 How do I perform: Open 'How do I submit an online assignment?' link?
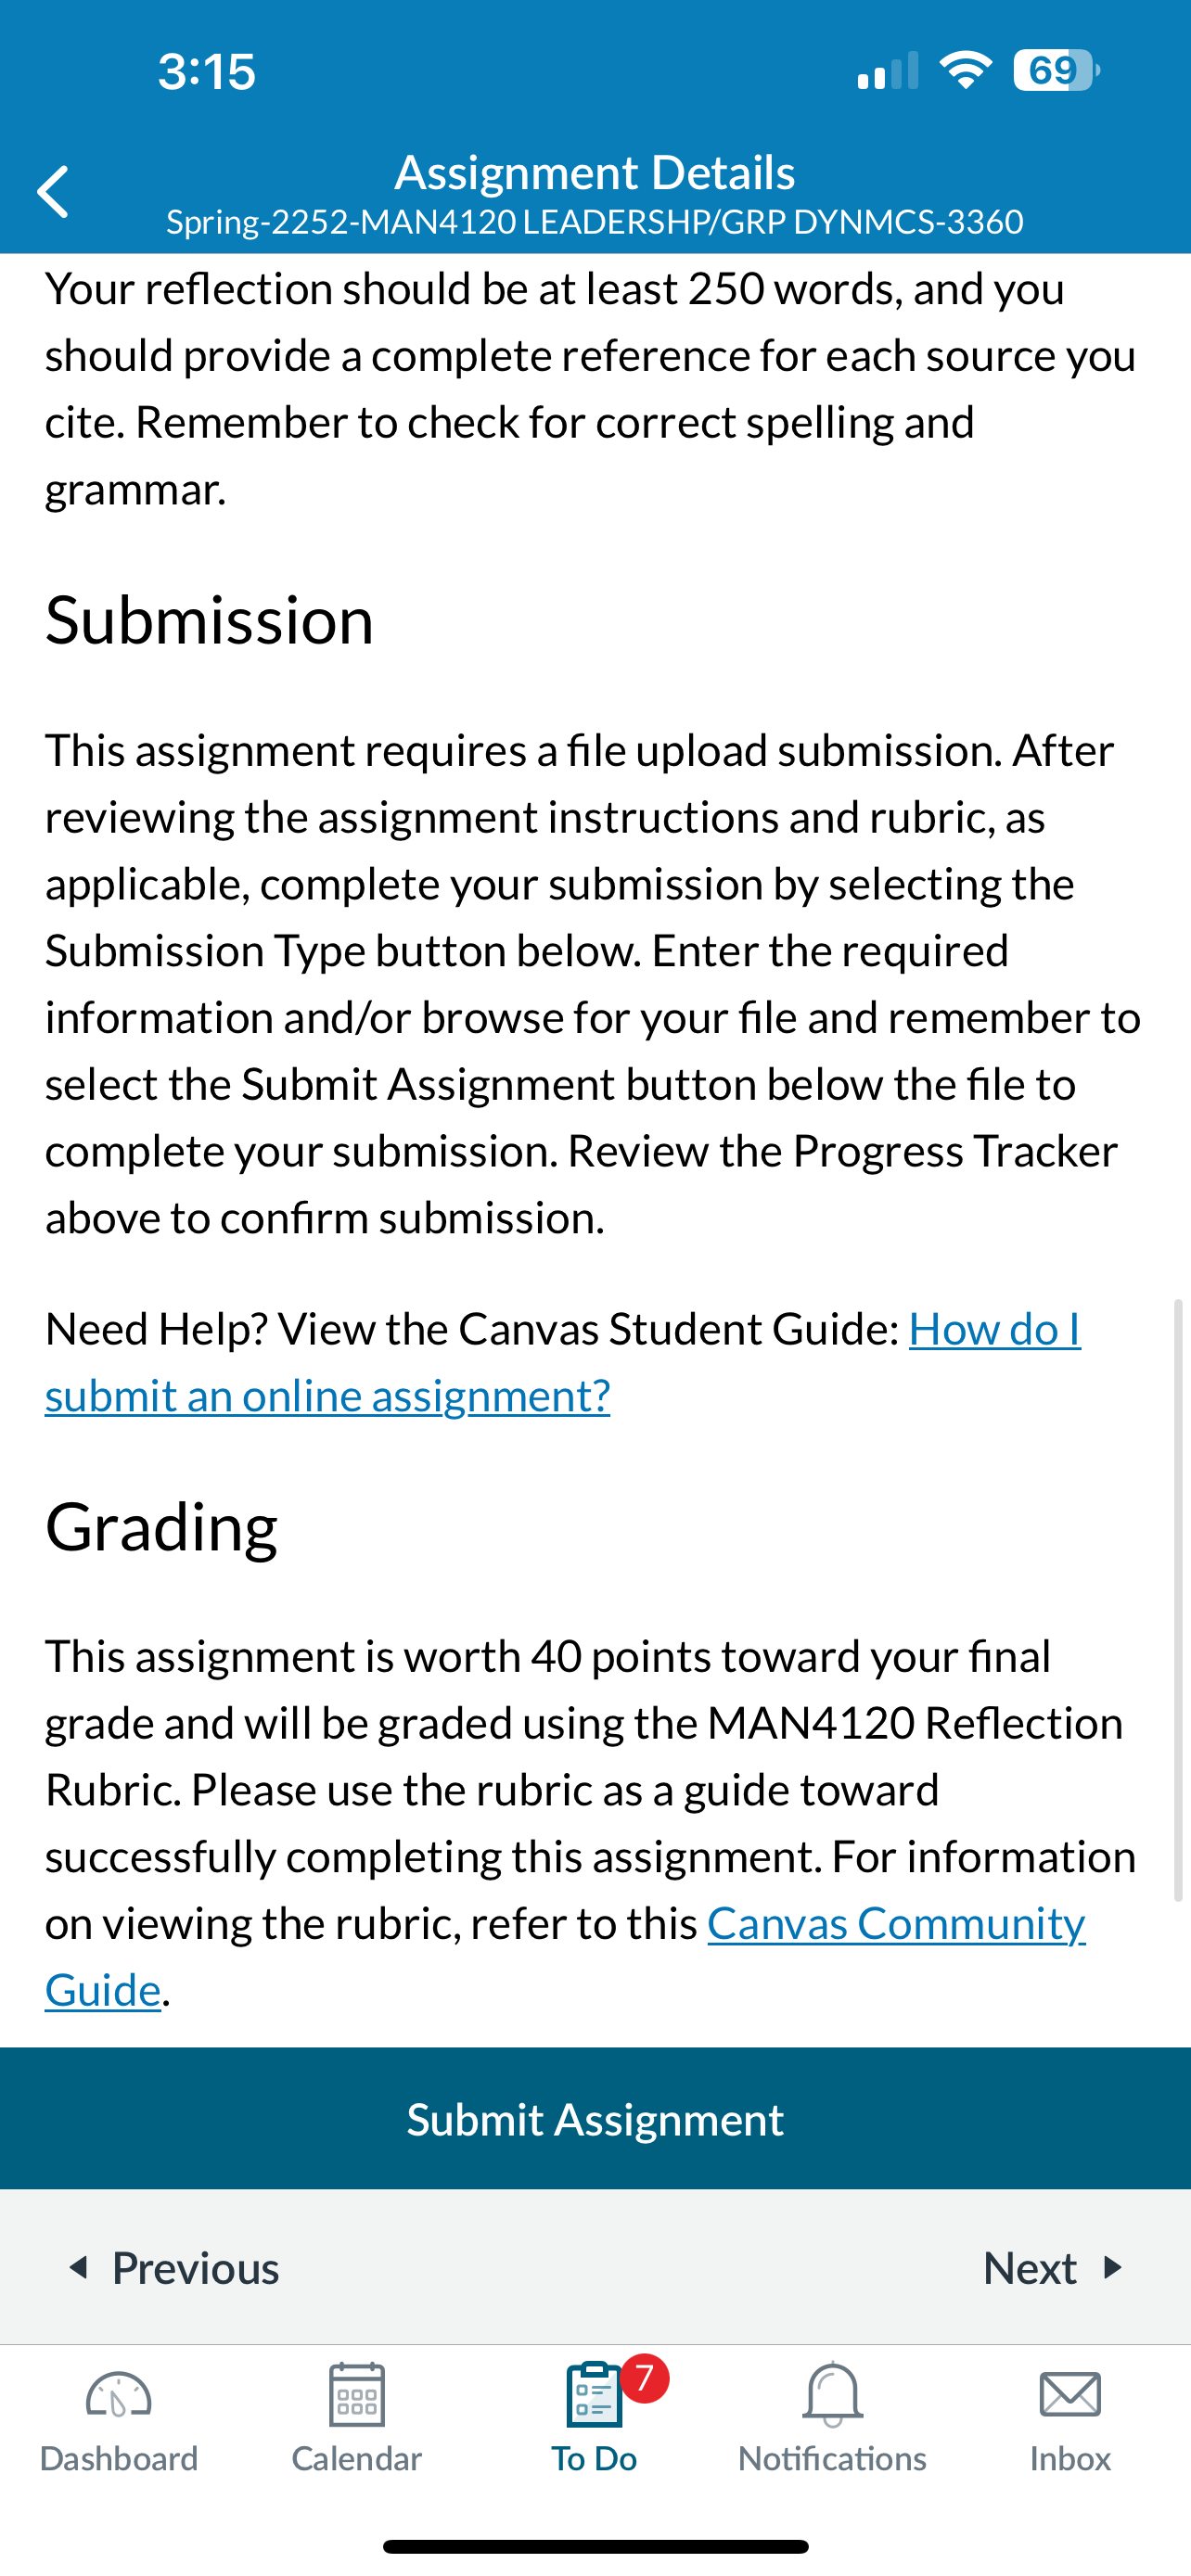tap(563, 1362)
